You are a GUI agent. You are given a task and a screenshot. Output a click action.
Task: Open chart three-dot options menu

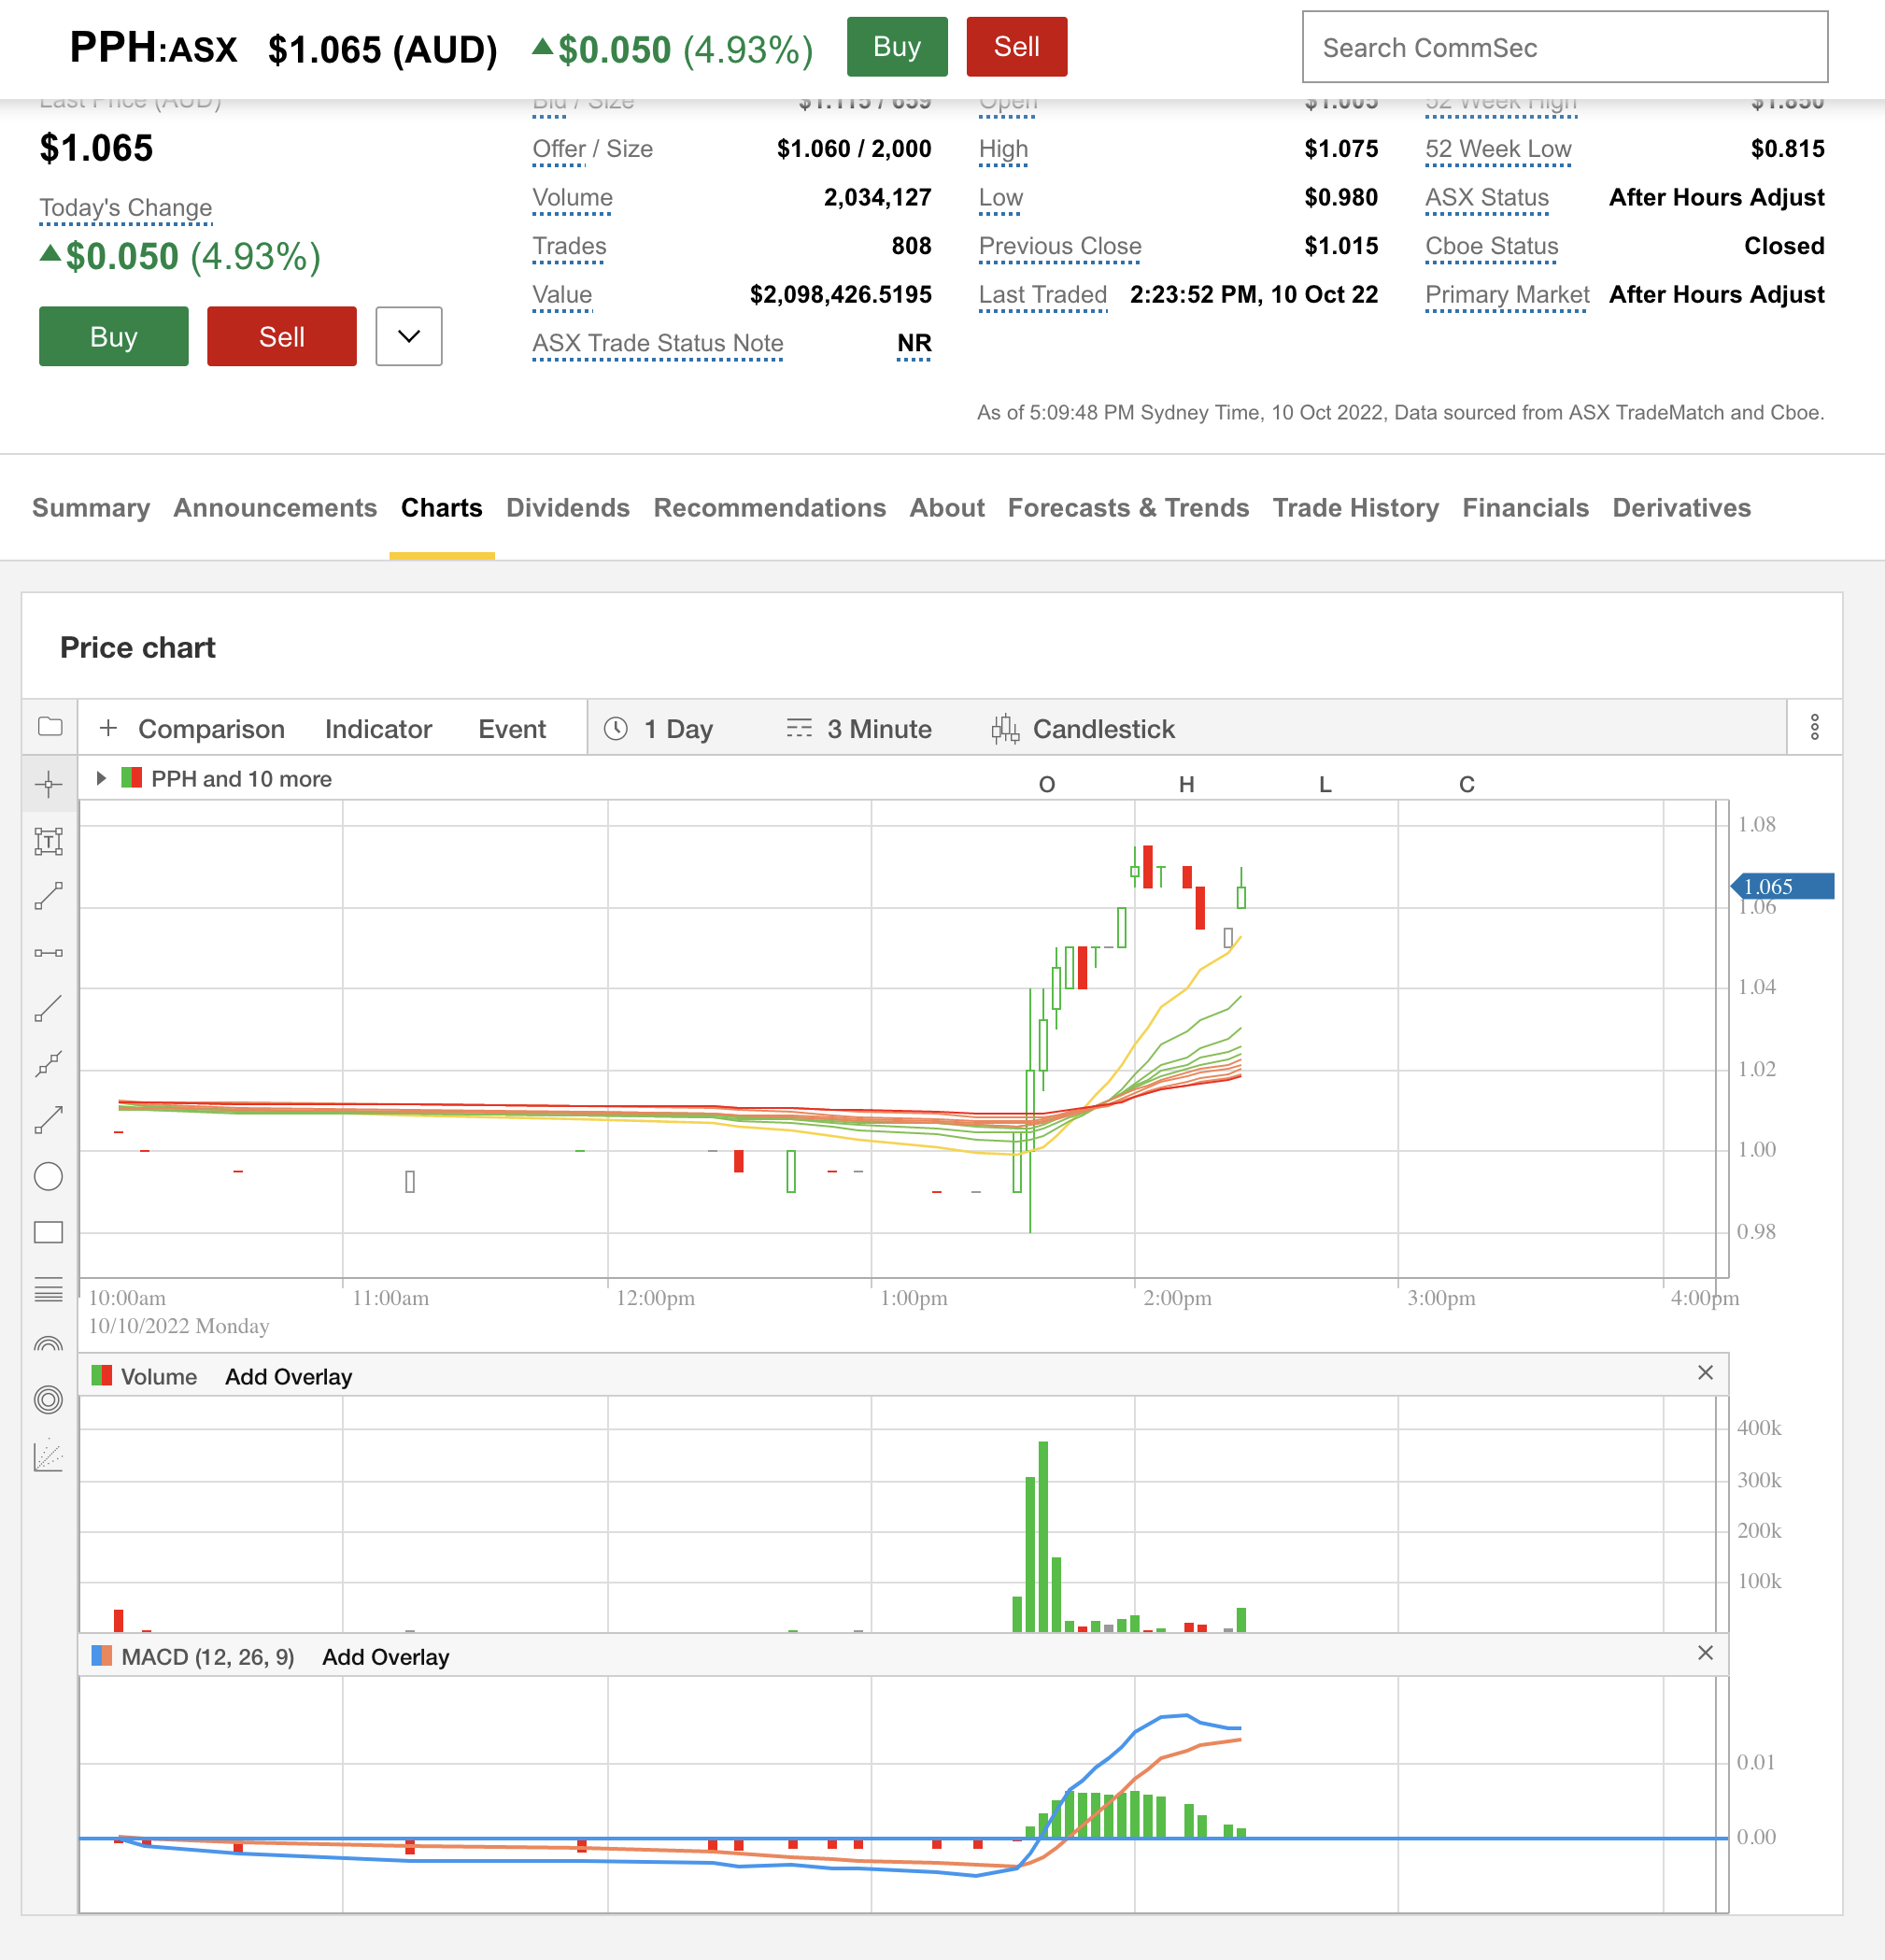[x=1814, y=727]
